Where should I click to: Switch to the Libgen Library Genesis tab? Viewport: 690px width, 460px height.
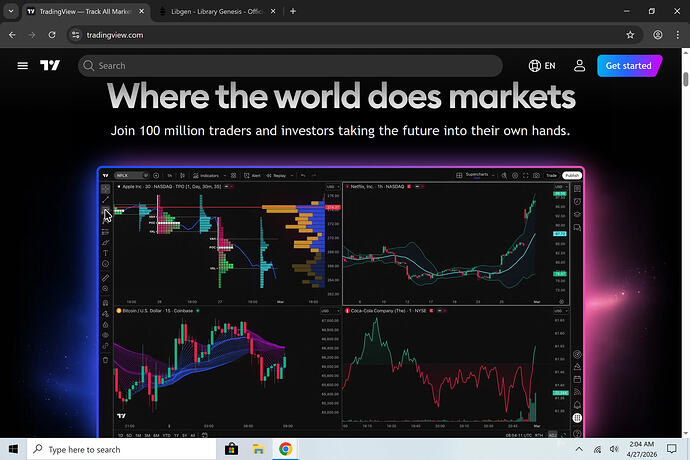[x=217, y=11]
